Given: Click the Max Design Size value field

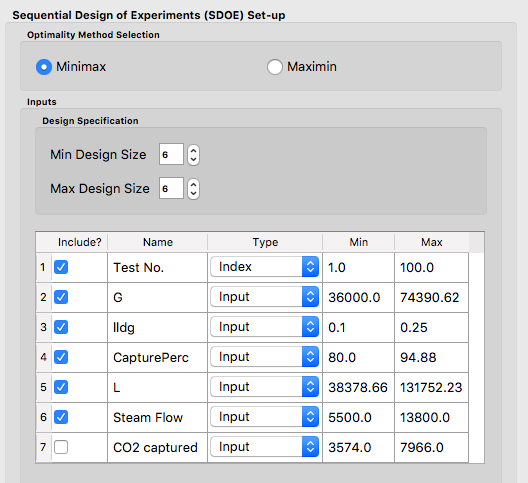Looking at the screenshot, I should (171, 188).
